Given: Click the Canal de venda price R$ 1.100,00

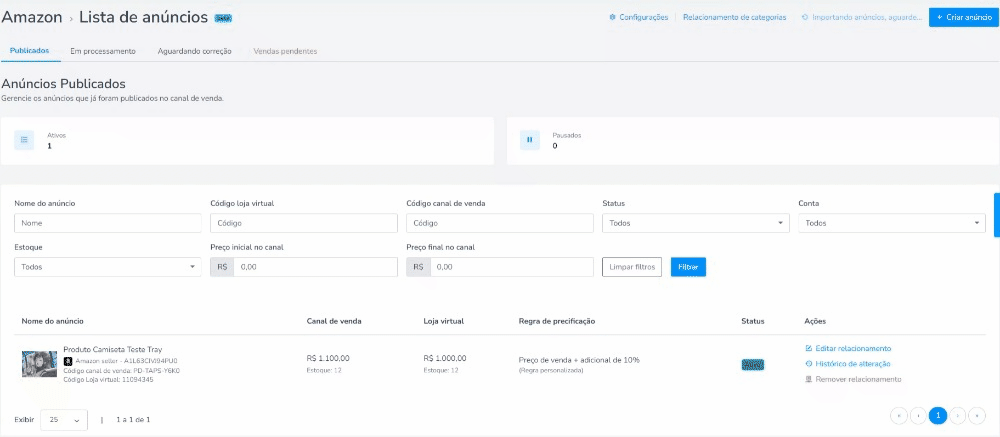Looking at the screenshot, I should point(328,358).
